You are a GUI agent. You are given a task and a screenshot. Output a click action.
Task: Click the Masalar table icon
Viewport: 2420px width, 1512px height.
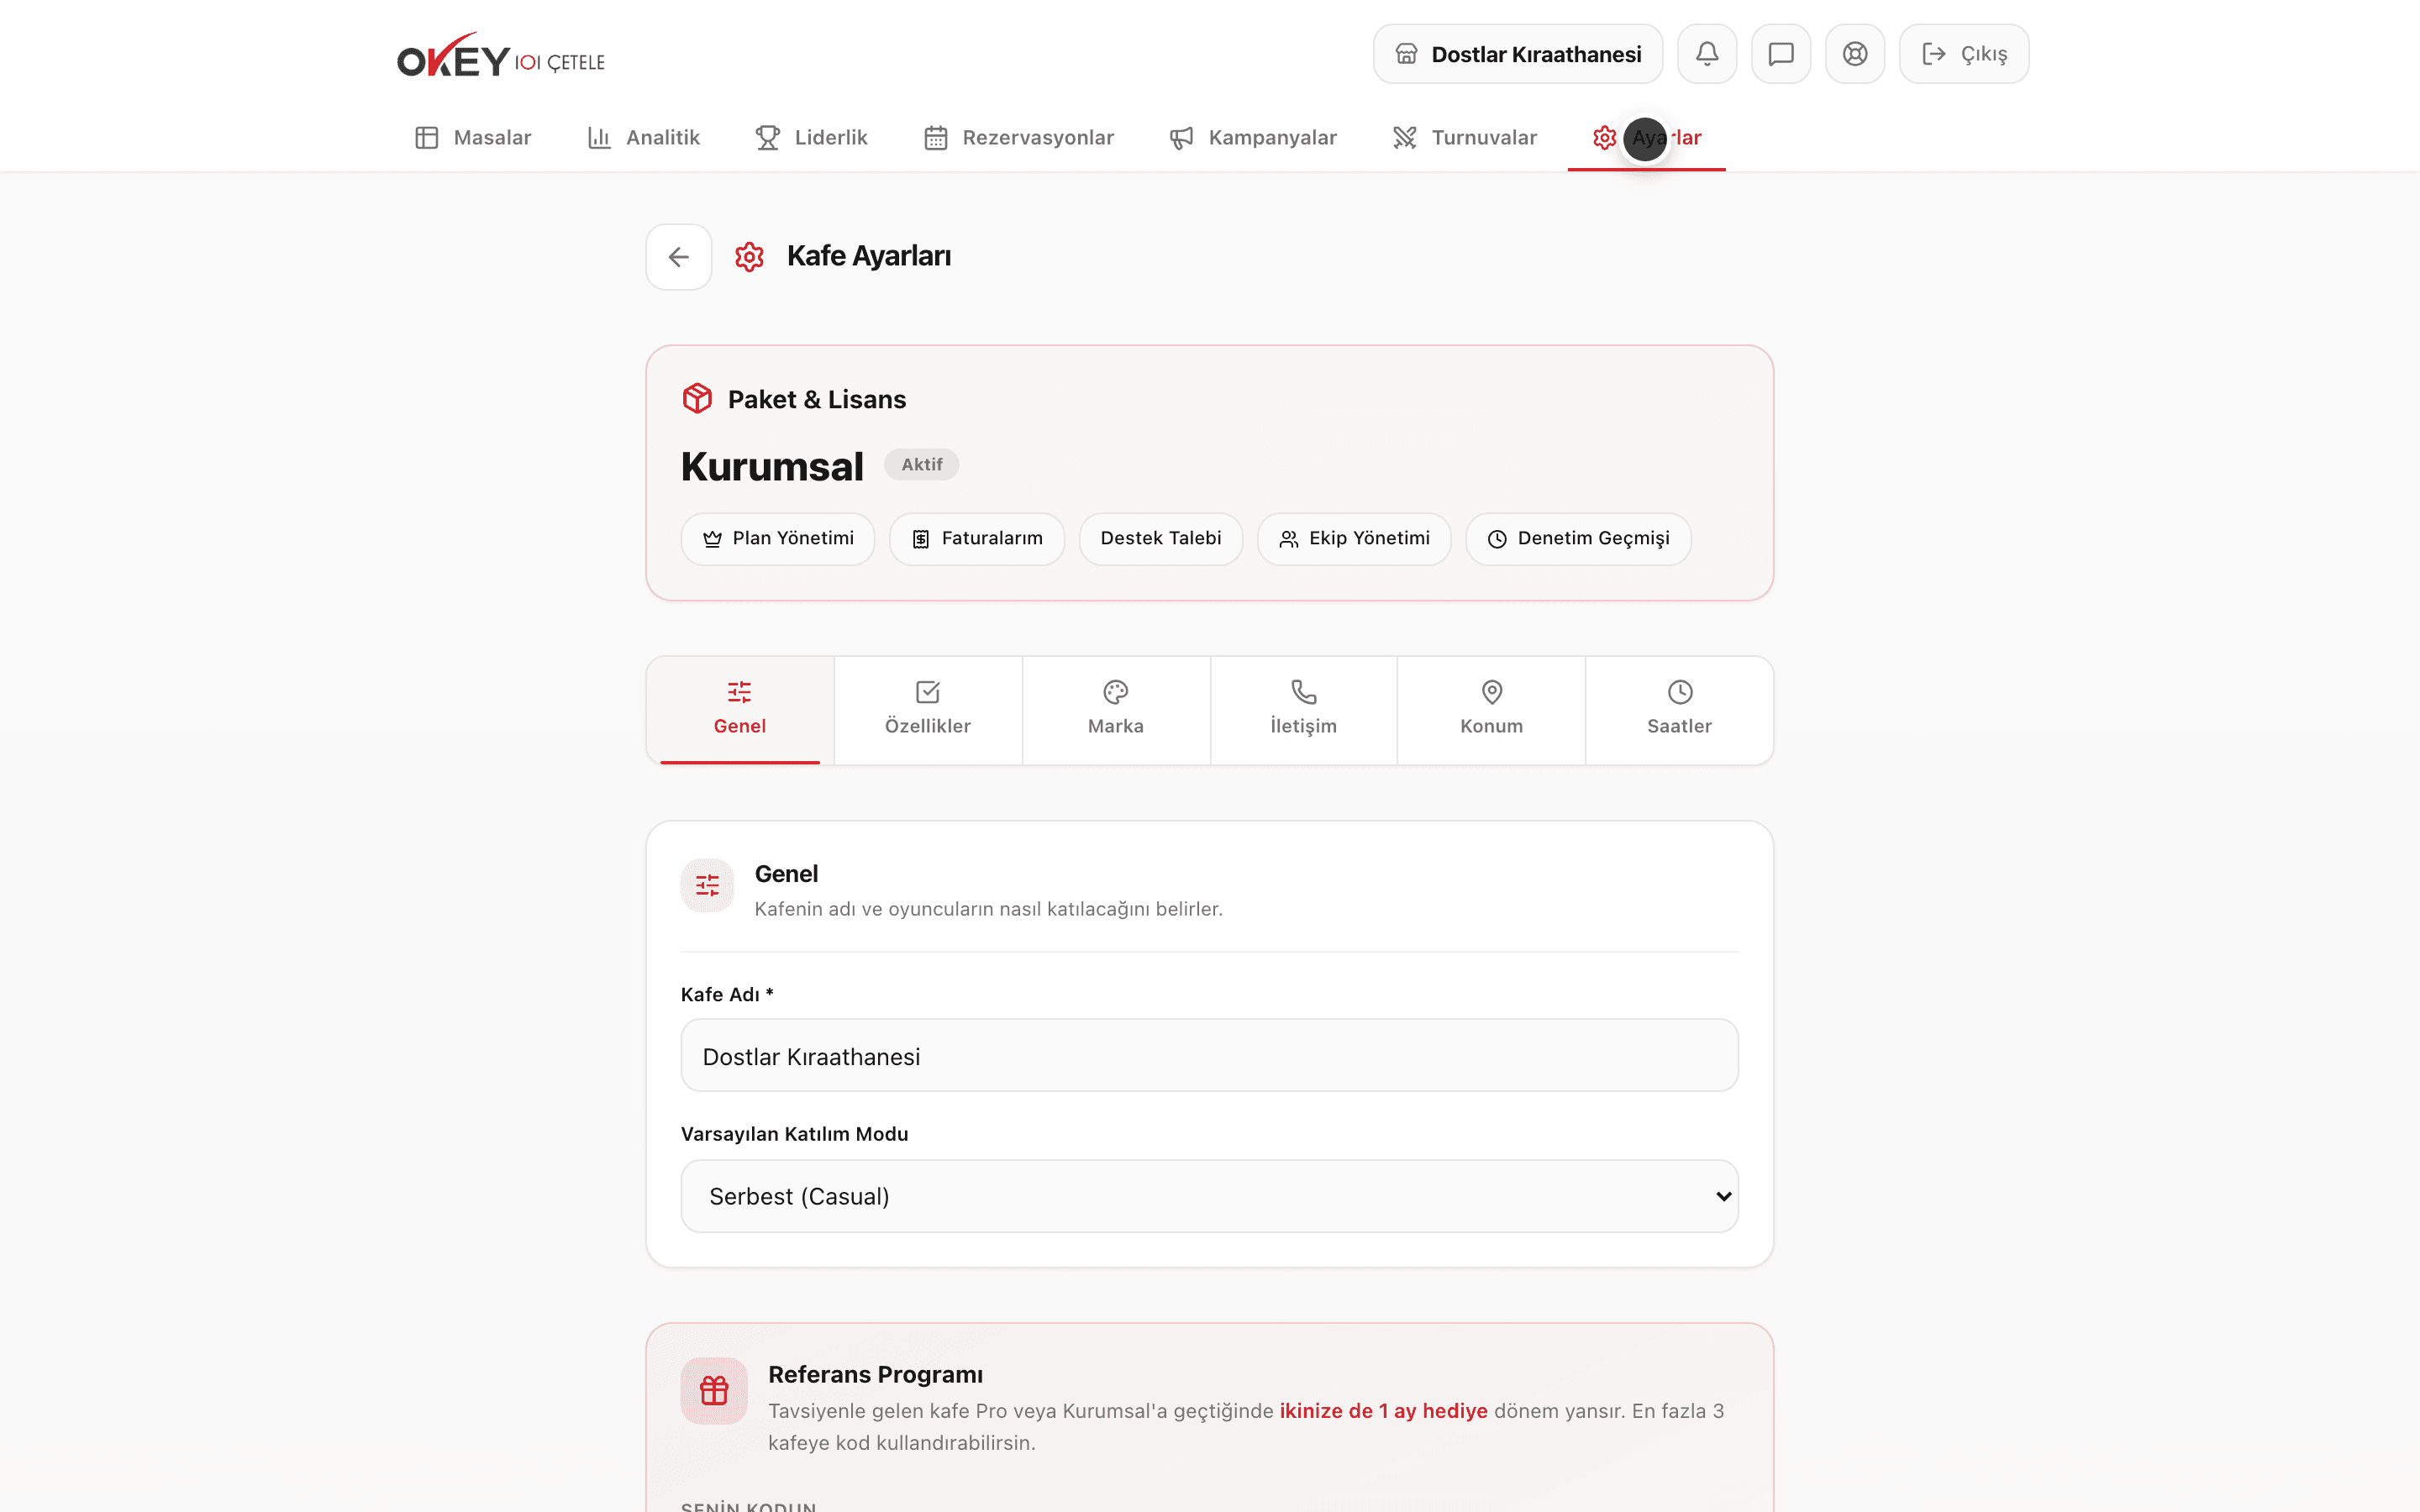coord(427,138)
